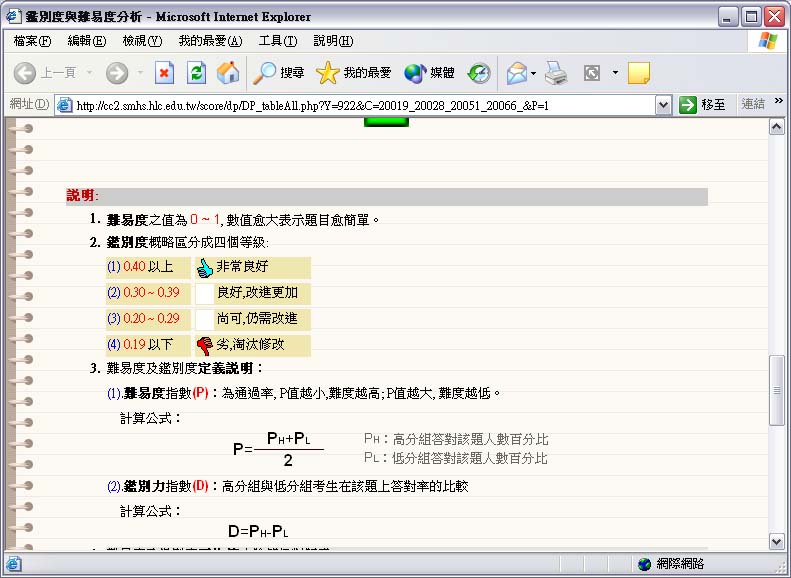This screenshot has height=578, width=791.
Task: Open the Back button history dropdown arrow
Action: point(90,73)
